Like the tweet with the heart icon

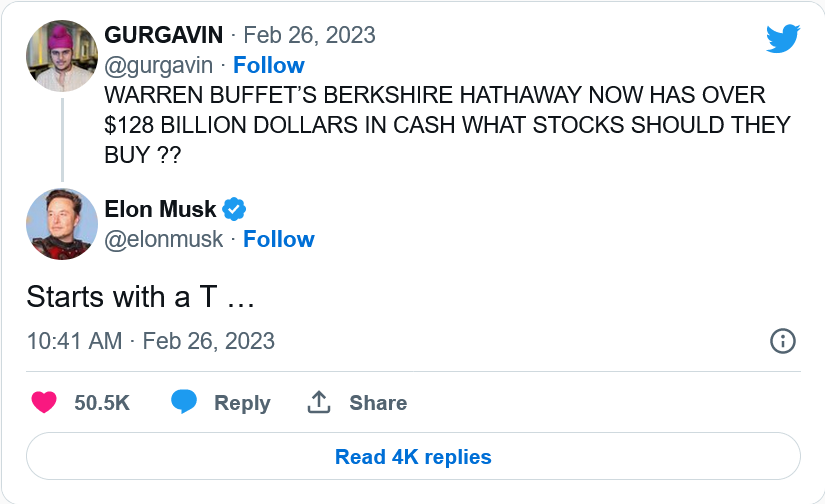[x=44, y=402]
